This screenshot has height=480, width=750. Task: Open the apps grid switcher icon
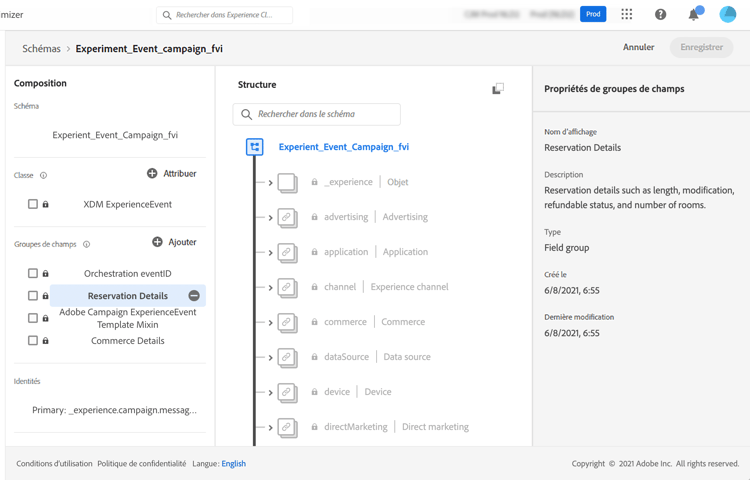pyautogui.click(x=627, y=14)
